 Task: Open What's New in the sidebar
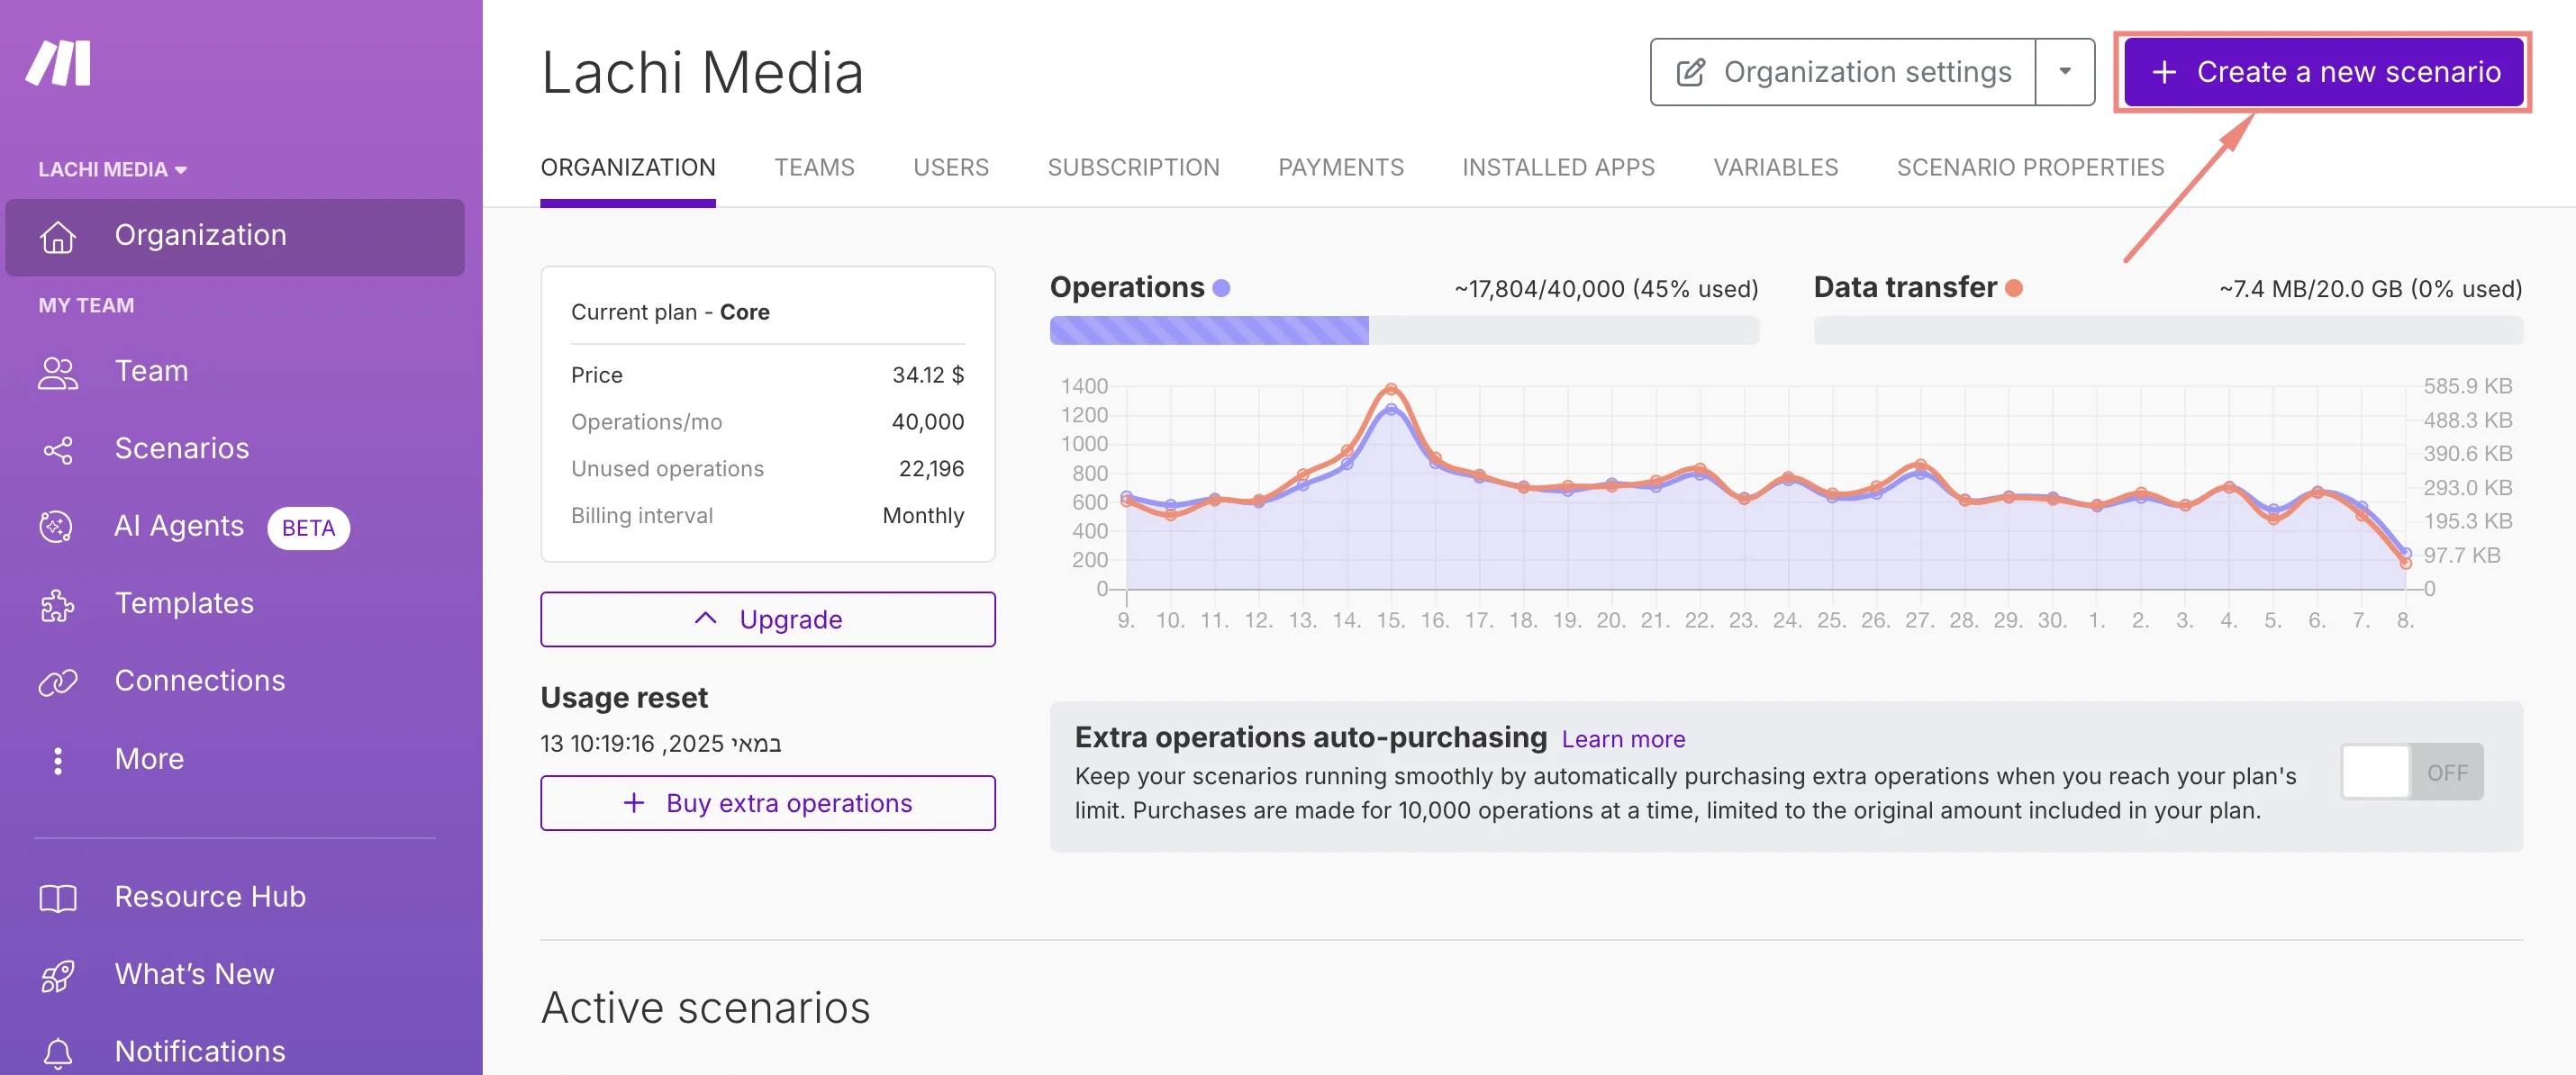[235, 975]
